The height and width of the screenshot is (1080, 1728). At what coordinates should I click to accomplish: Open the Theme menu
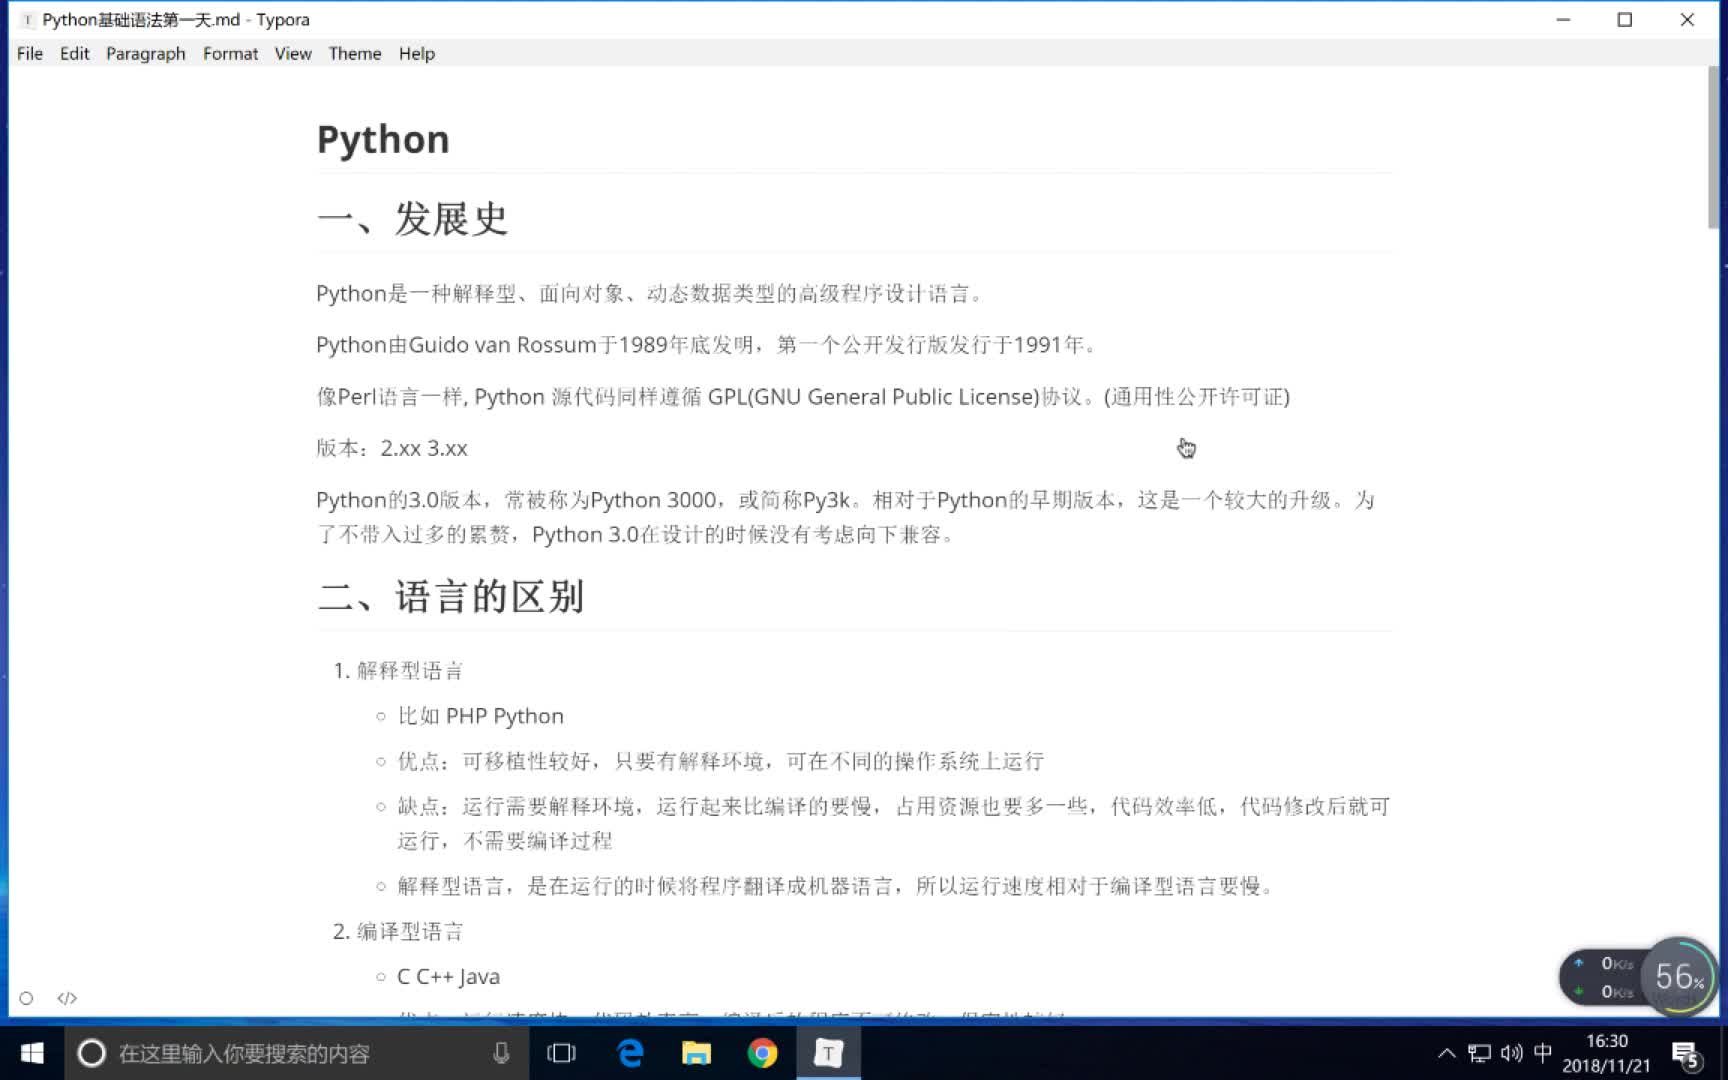(x=355, y=54)
